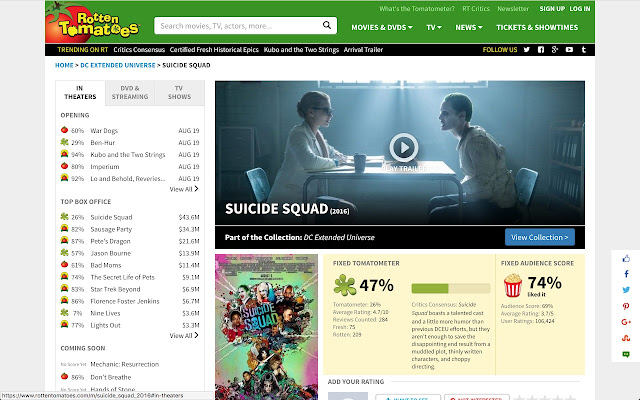Image resolution: width=640 pixels, height=400 pixels.
Task: Click popcorn bucket icon beside 74% audience score
Action: click(x=513, y=285)
